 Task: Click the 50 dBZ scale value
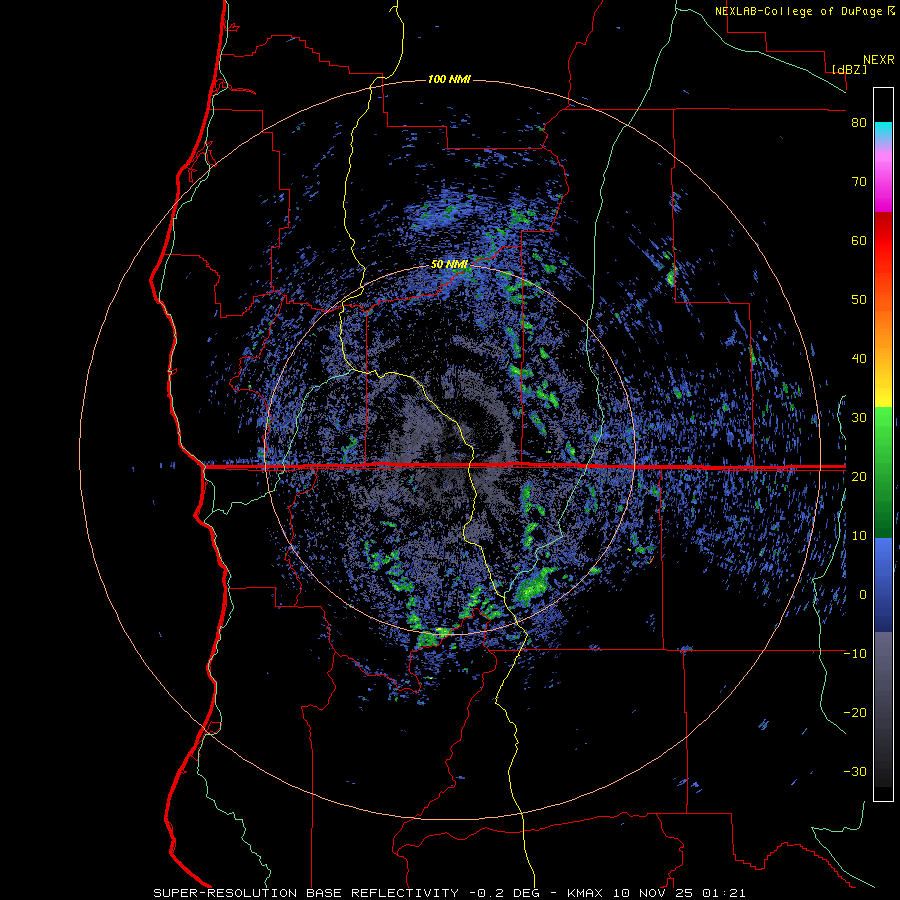[x=859, y=300]
